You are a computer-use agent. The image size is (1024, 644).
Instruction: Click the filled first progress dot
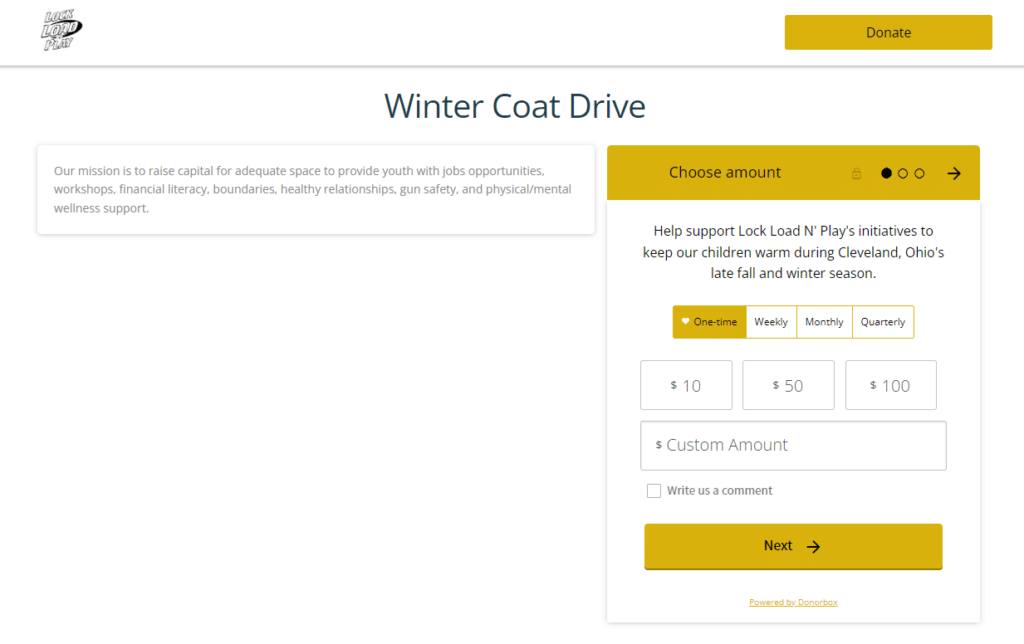tap(886, 173)
